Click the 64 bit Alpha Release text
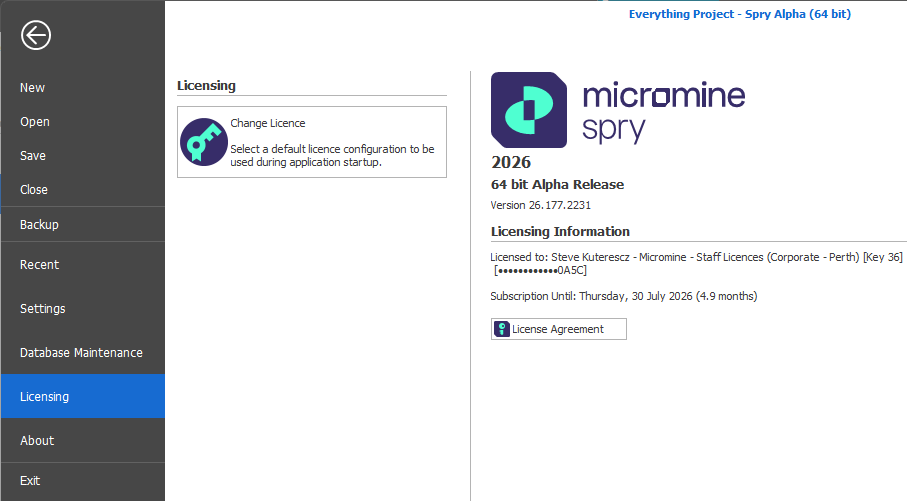 (x=558, y=185)
